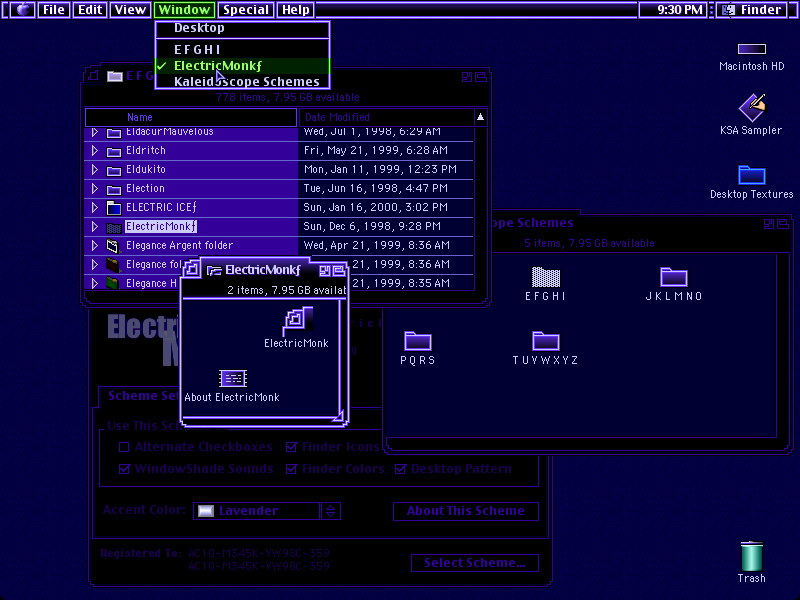Open the View menu
800x600 pixels.
[130, 10]
